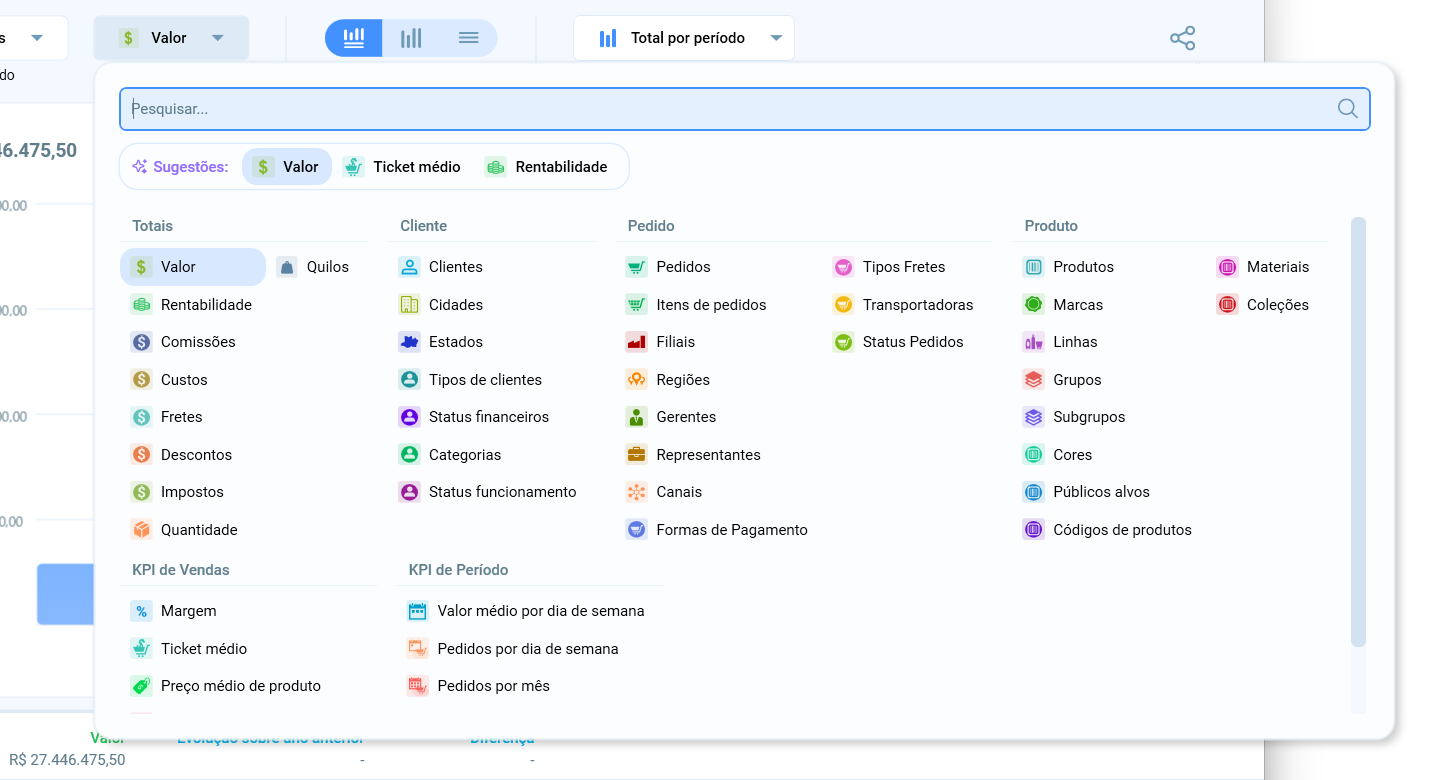Viewport: 1454px width, 780px height.
Task: Switch to grouped bar chart view icon
Action: point(411,38)
